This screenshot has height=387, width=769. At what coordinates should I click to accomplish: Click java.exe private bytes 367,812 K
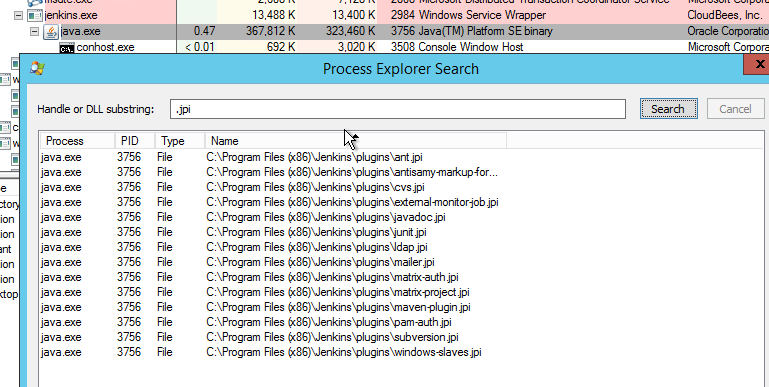click(271, 32)
